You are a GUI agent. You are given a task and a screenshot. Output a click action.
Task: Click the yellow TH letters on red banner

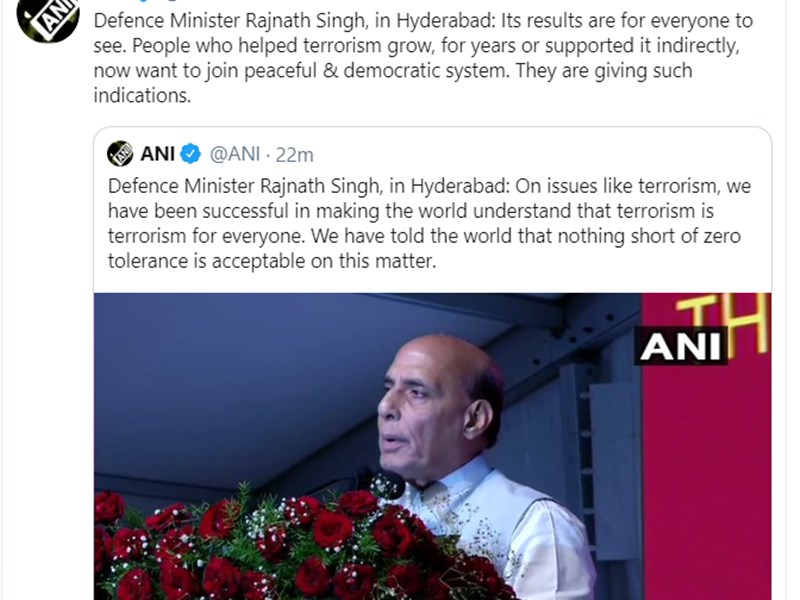(723, 323)
